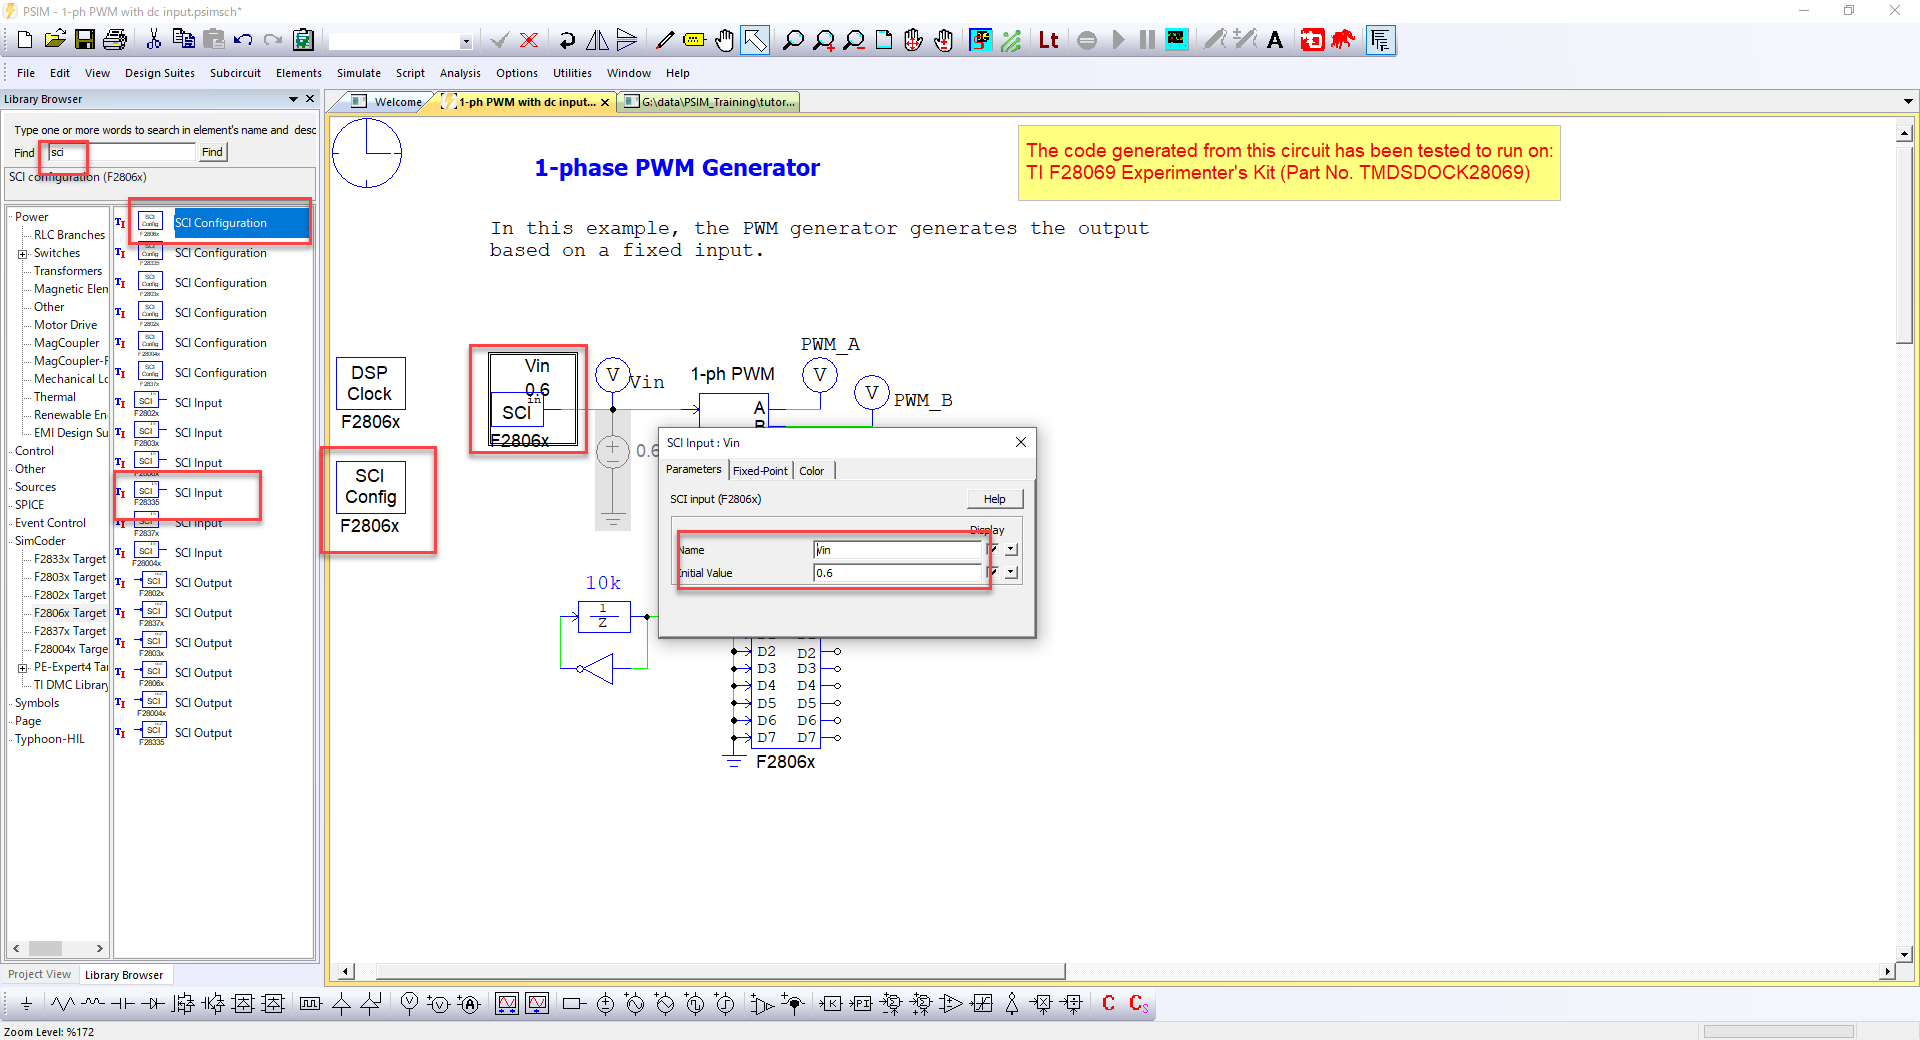
Task: Click Help in the SCI Input dialog
Action: pyautogui.click(x=994, y=498)
